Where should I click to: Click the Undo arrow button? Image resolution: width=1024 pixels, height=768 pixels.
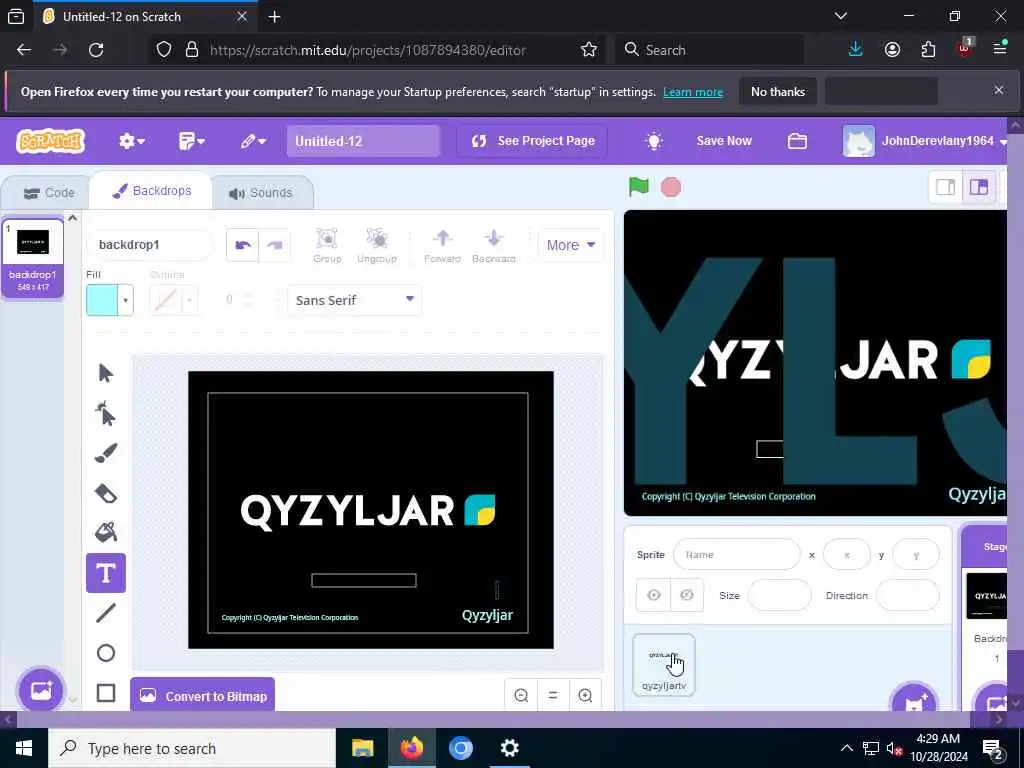tap(243, 245)
